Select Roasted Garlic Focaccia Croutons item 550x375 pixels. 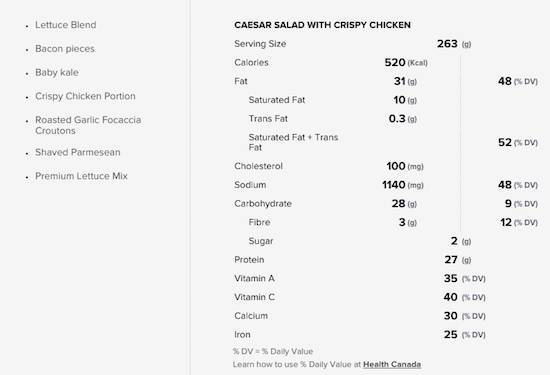[x=88, y=125]
